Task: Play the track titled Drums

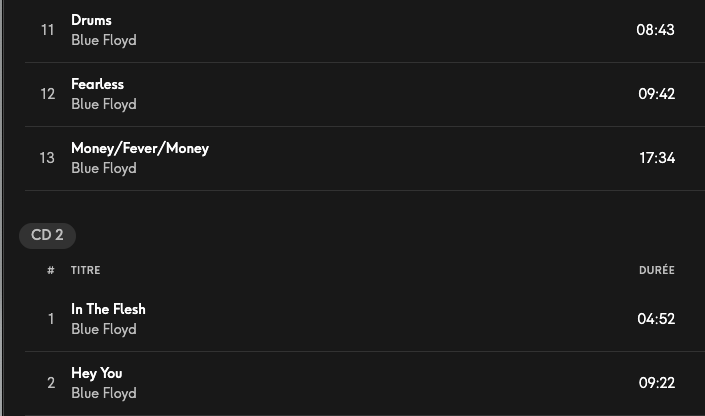Action: click(91, 20)
